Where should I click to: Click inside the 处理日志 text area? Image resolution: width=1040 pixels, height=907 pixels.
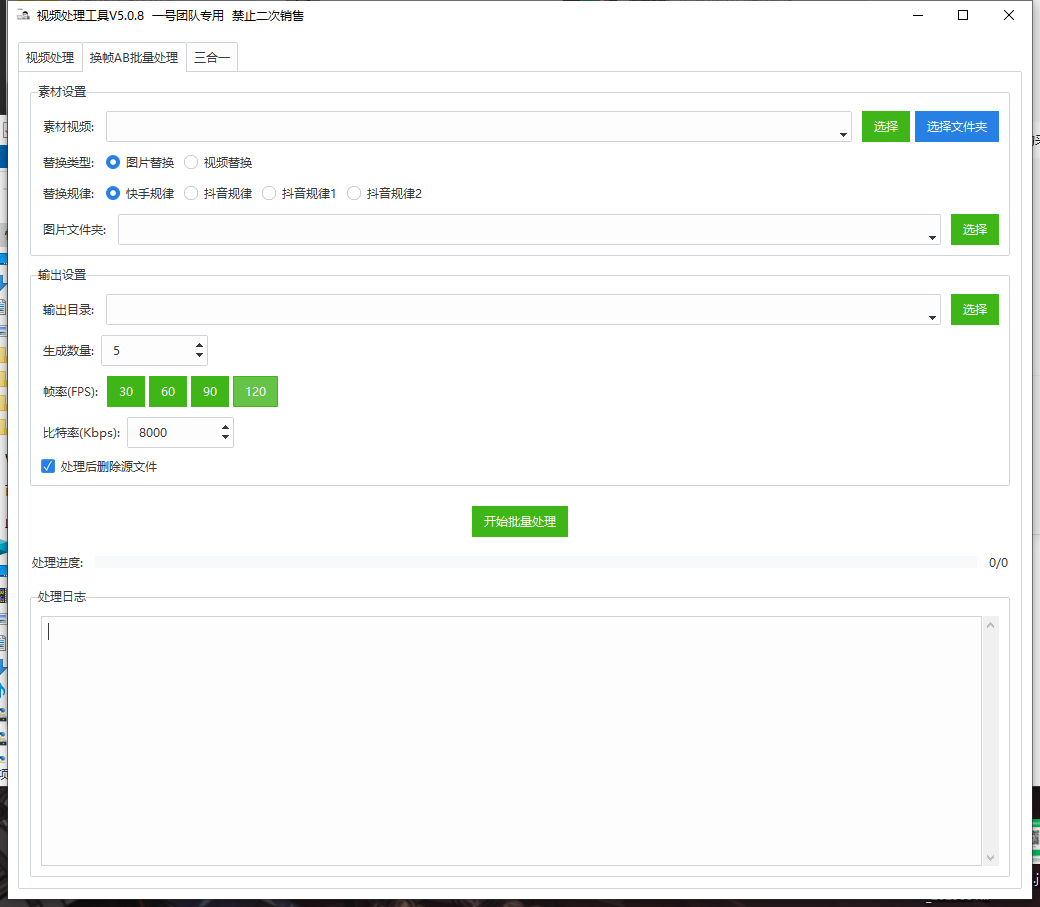pyautogui.click(x=510, y=740)
